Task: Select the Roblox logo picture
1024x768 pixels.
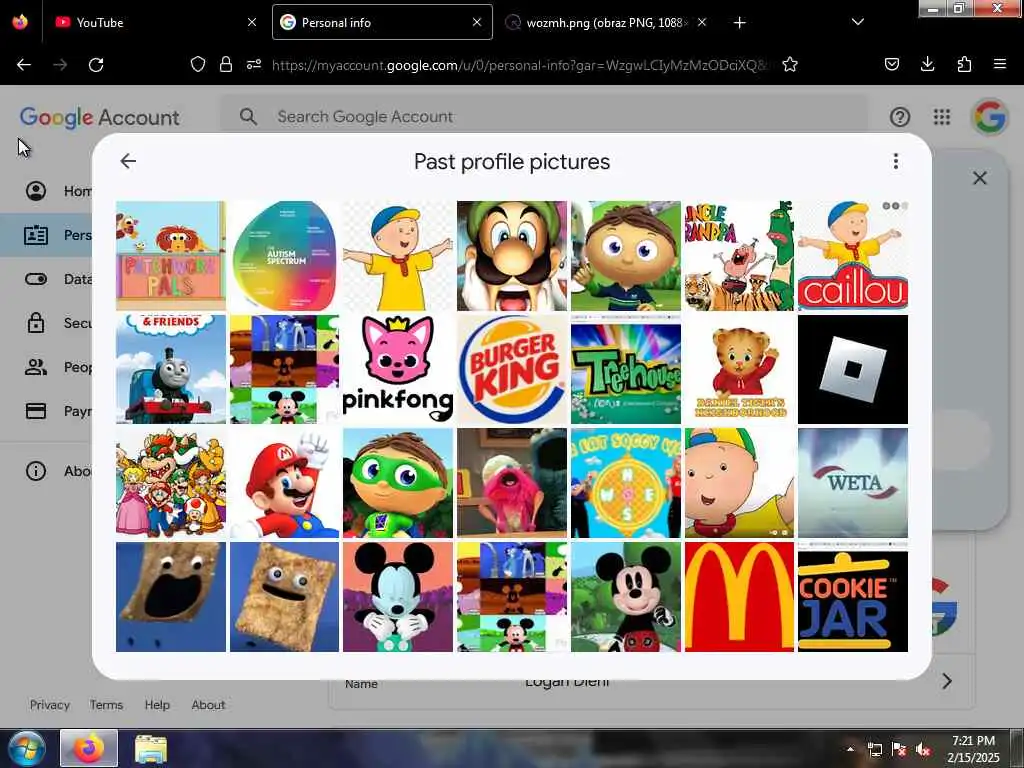Action: tap(853, 369)
